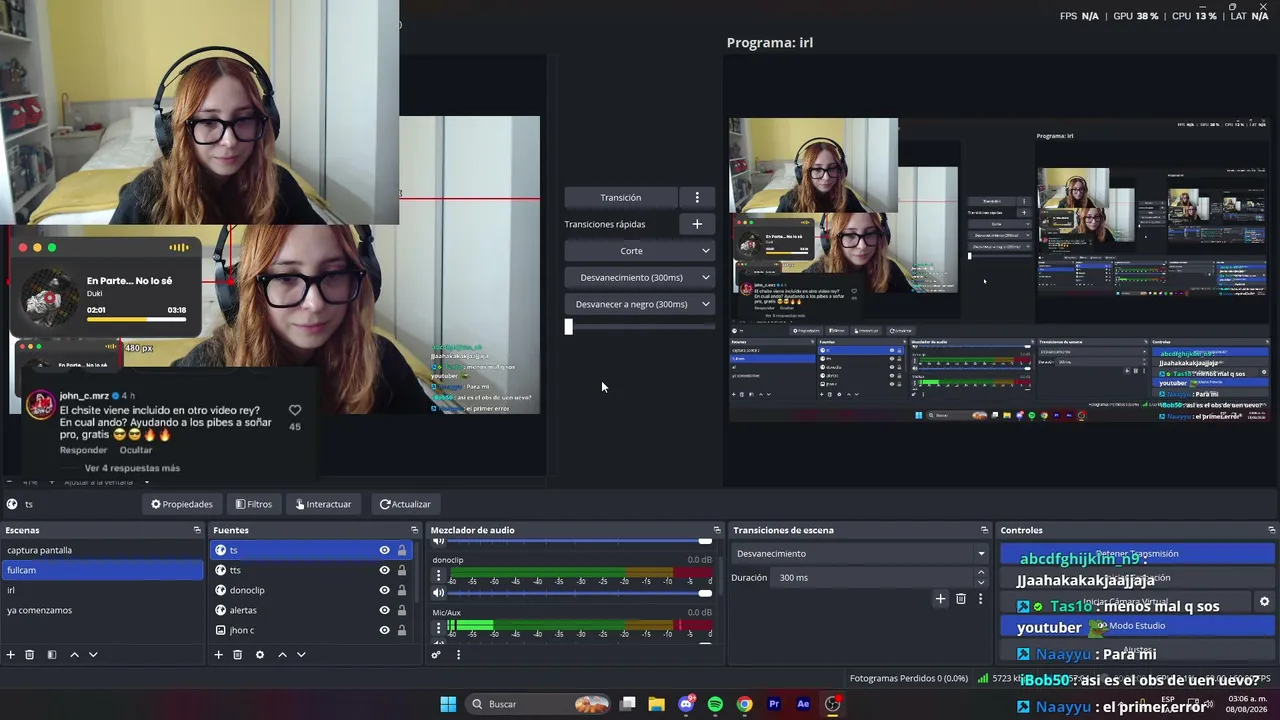1280x720 pixels.
Task: Unlock the tts source
Action: click(x=402, y=570)
